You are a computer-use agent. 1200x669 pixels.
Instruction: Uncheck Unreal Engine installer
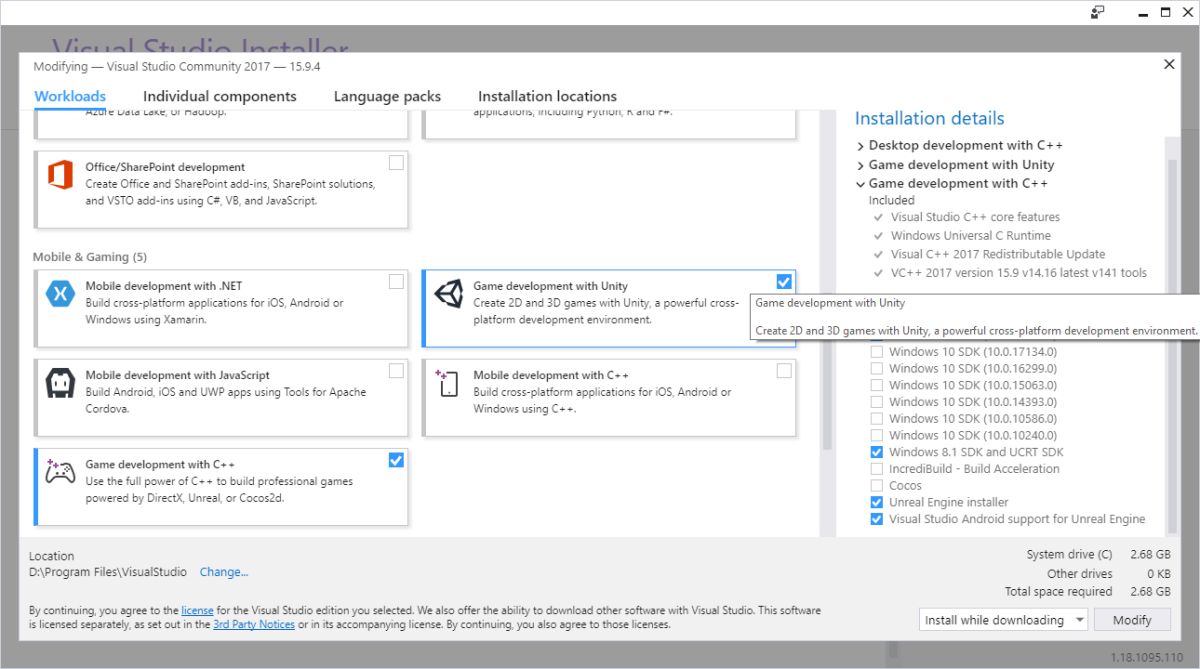point(877,502)
